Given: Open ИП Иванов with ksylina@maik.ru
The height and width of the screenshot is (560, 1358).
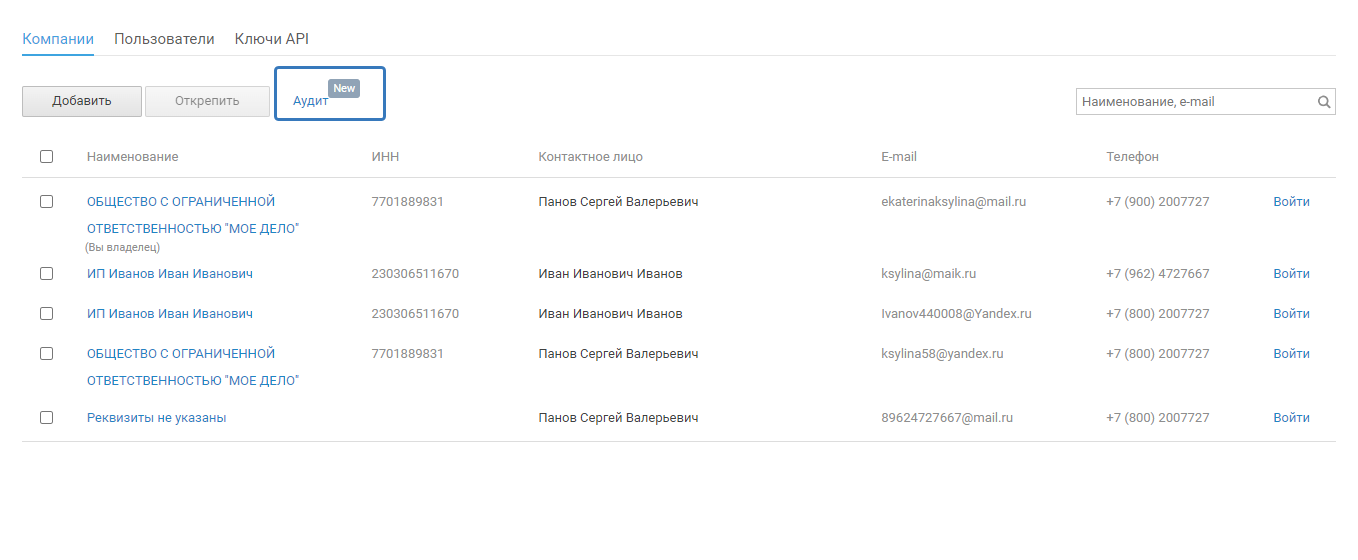Looking at the screenshot, I should (170, 274).
